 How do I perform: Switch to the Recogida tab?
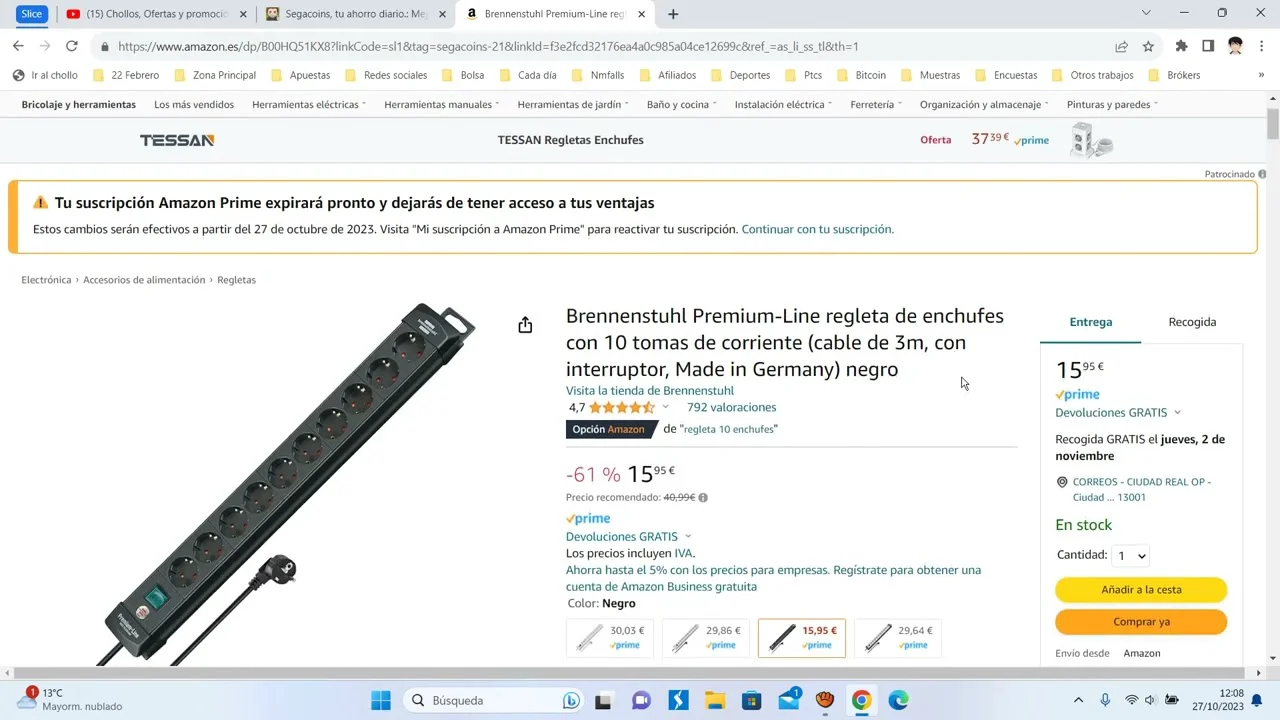point(1192,322)
